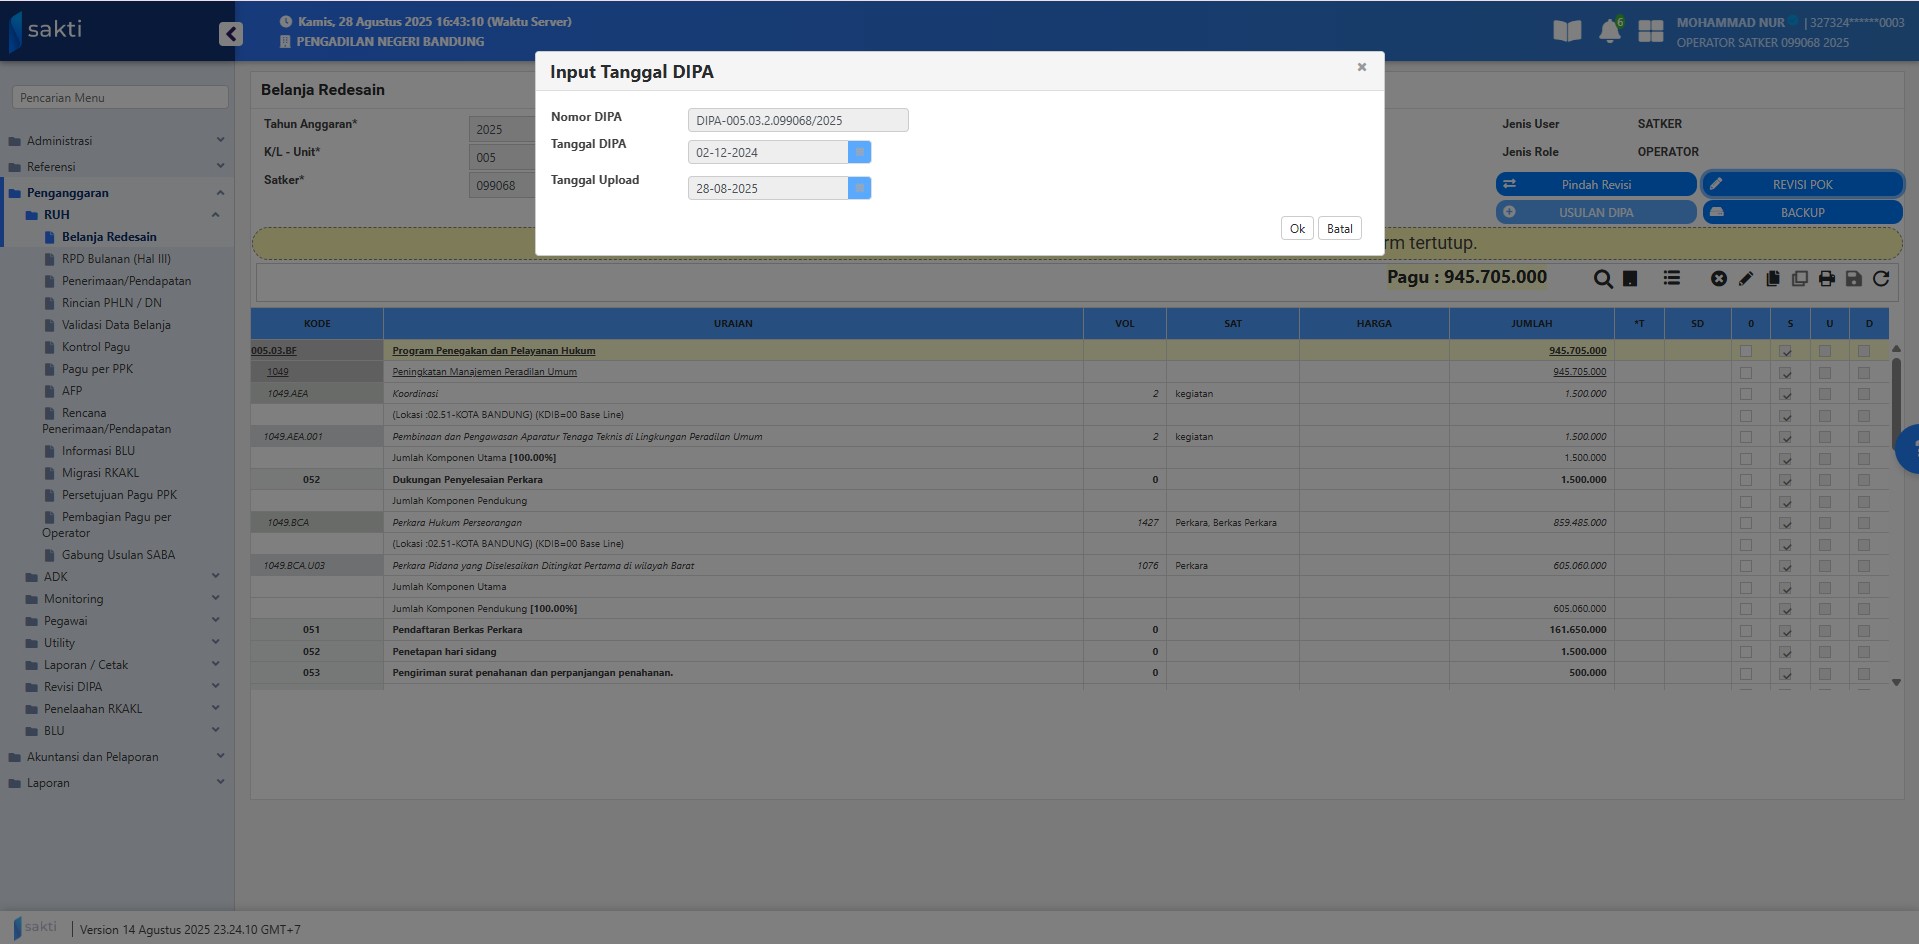Toggle O checkbox for row 1049.AEA

[x=1746, y=394]
